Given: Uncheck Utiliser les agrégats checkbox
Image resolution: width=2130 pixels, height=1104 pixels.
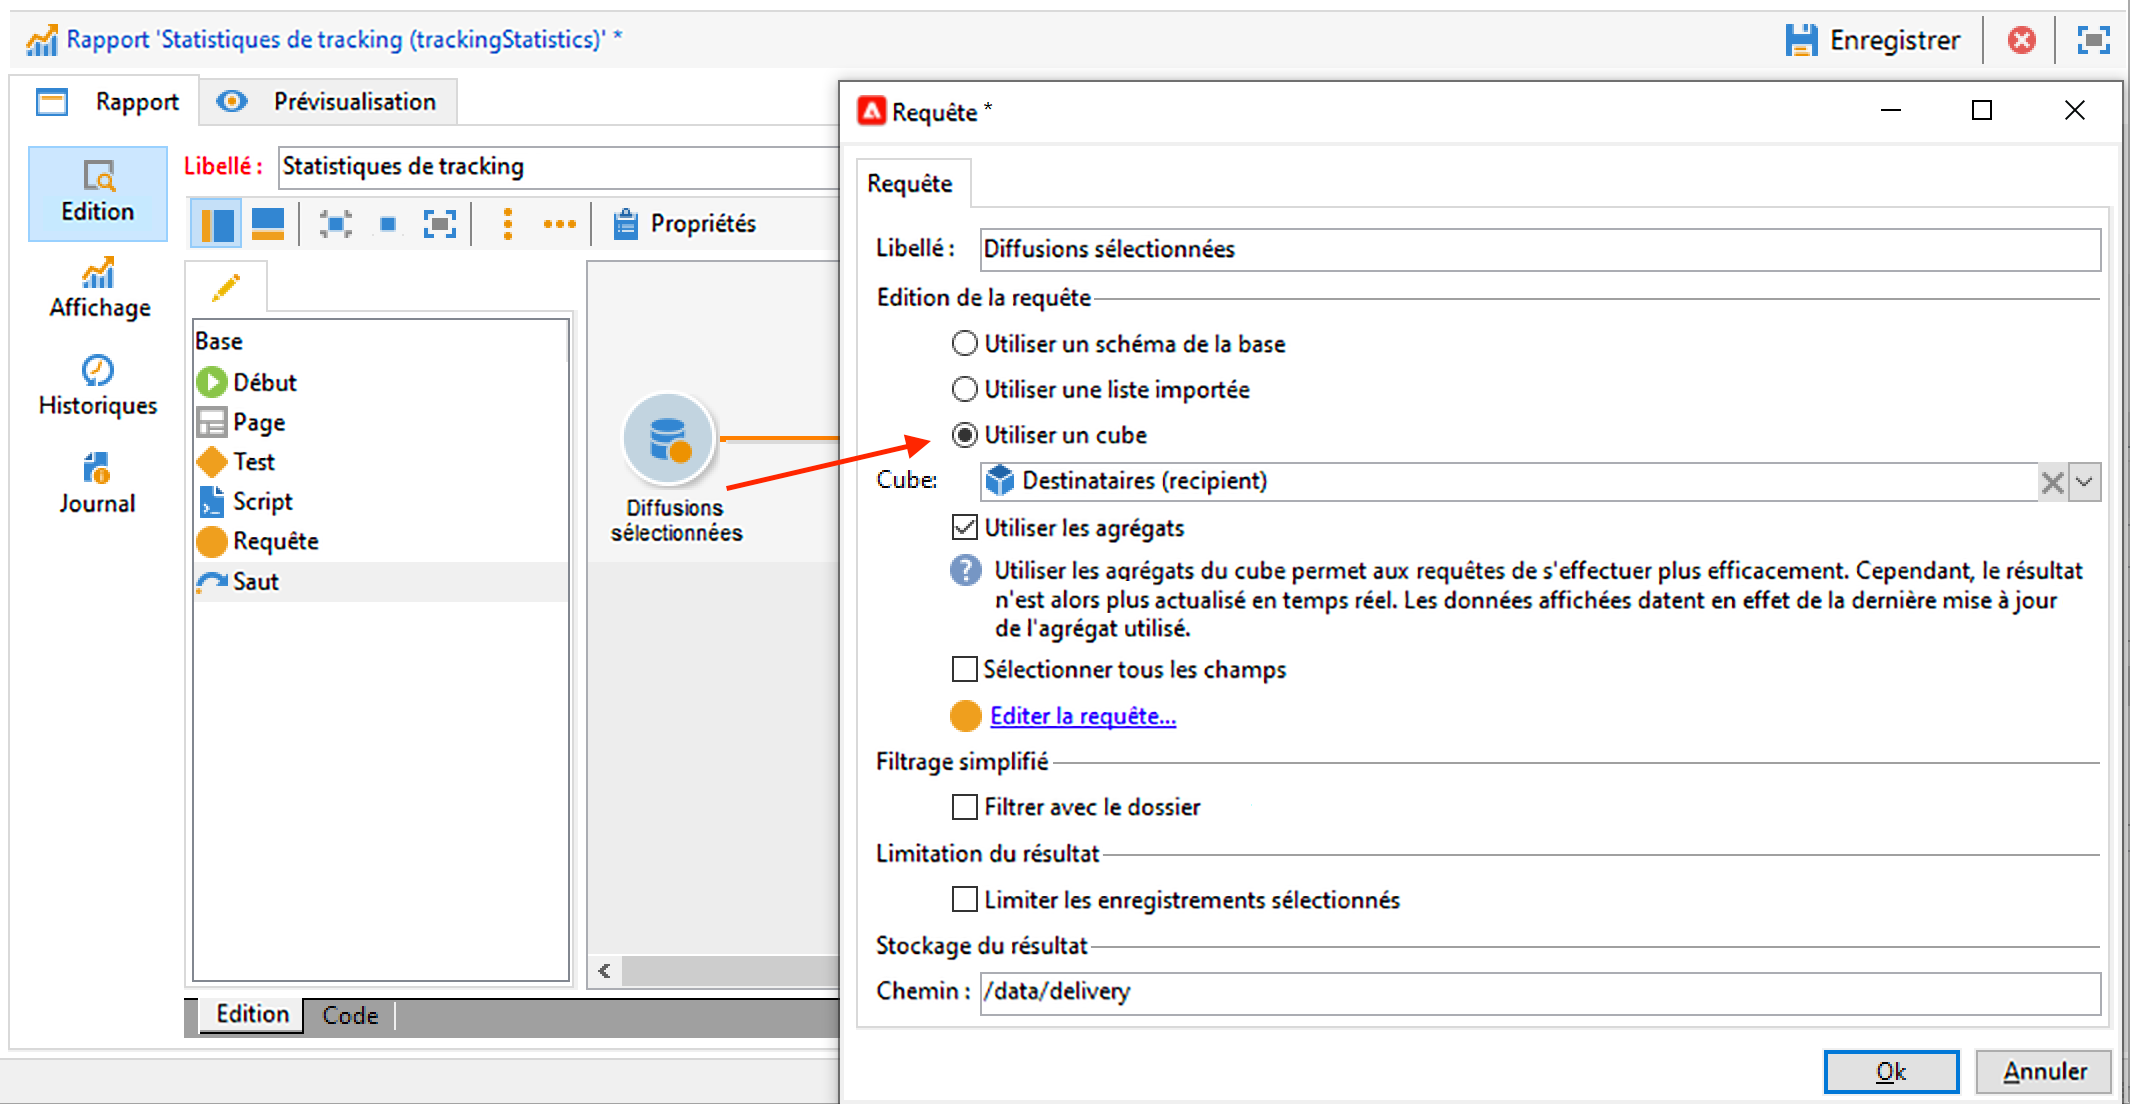Looking at the screenshot, I should (965, 527).
